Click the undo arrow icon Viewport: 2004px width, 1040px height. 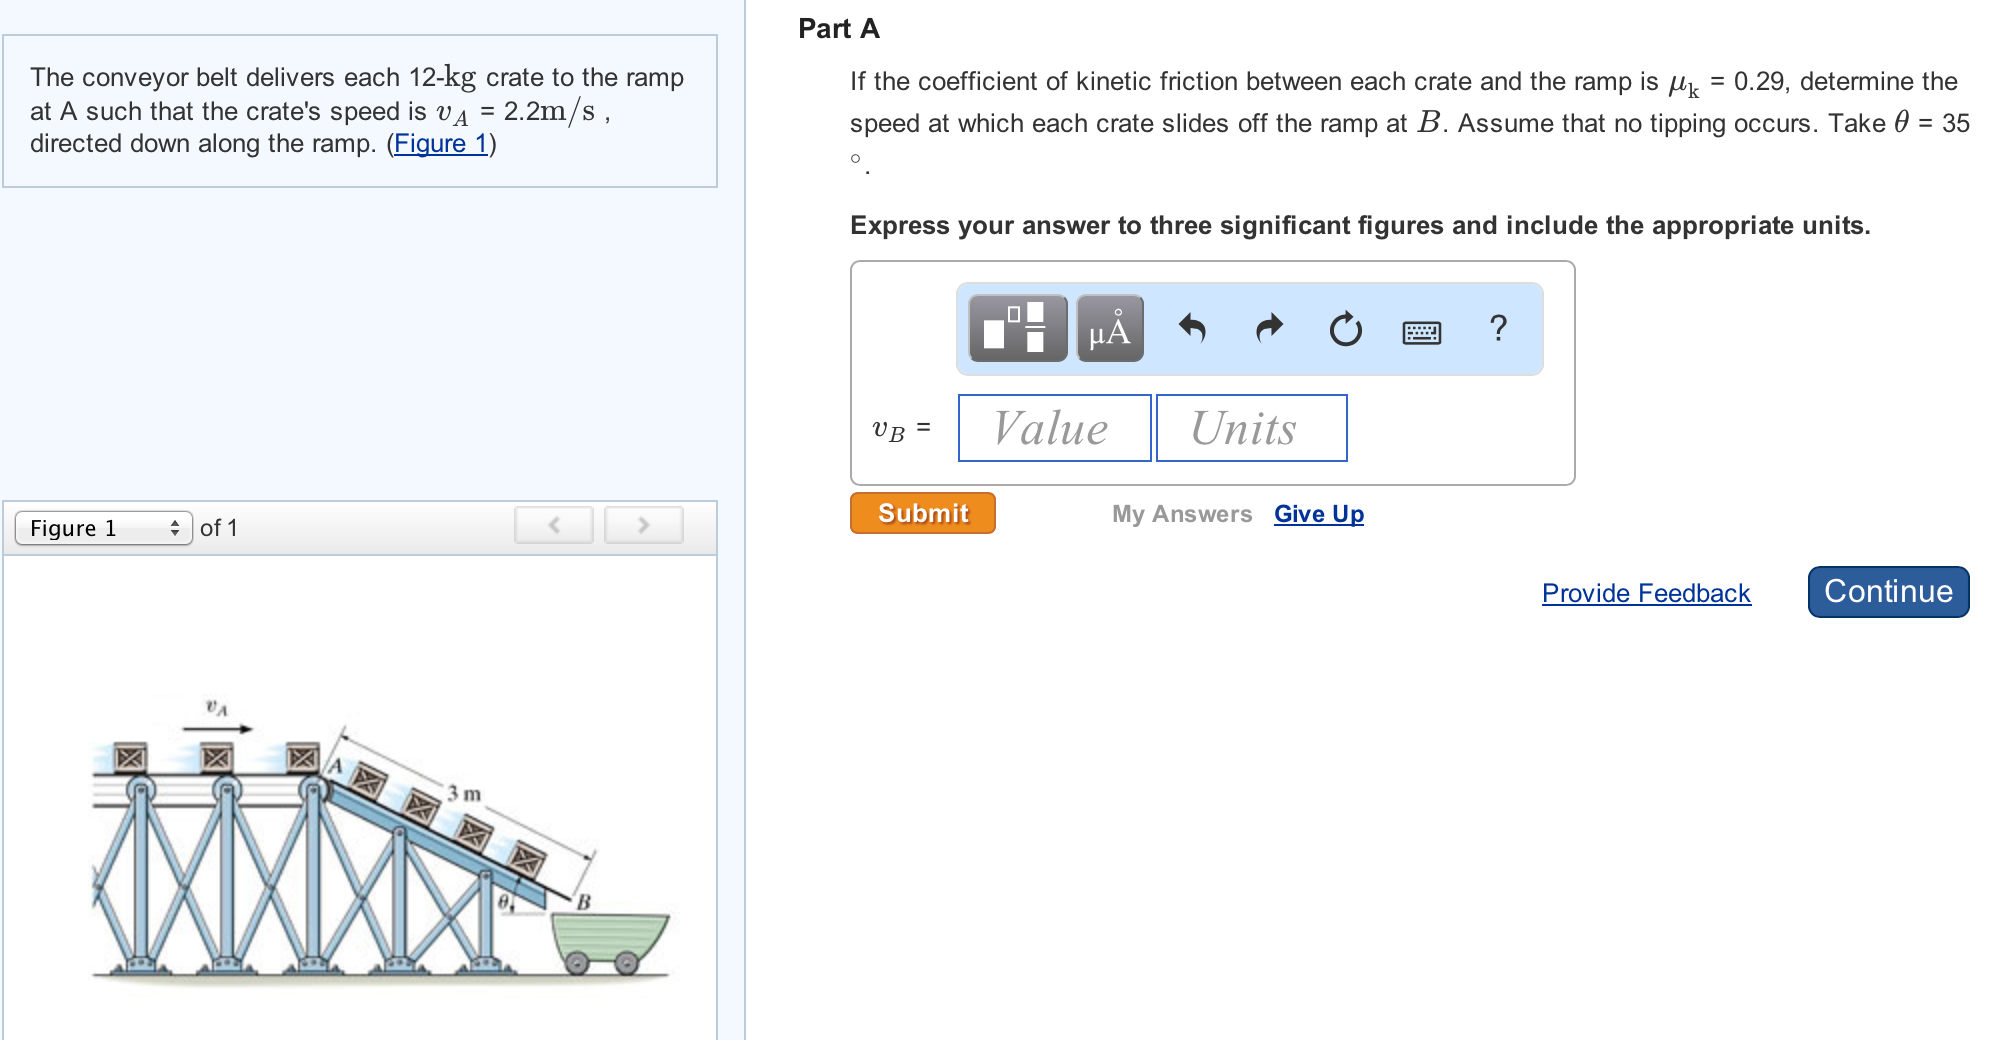tap(1192, 328)
